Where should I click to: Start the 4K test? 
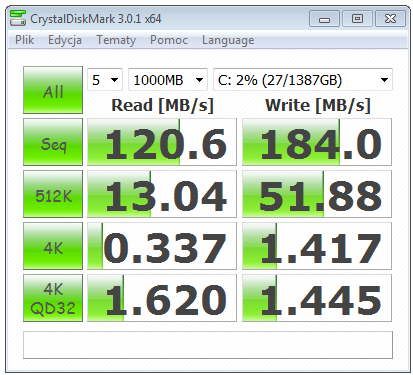tap(53, 246)
